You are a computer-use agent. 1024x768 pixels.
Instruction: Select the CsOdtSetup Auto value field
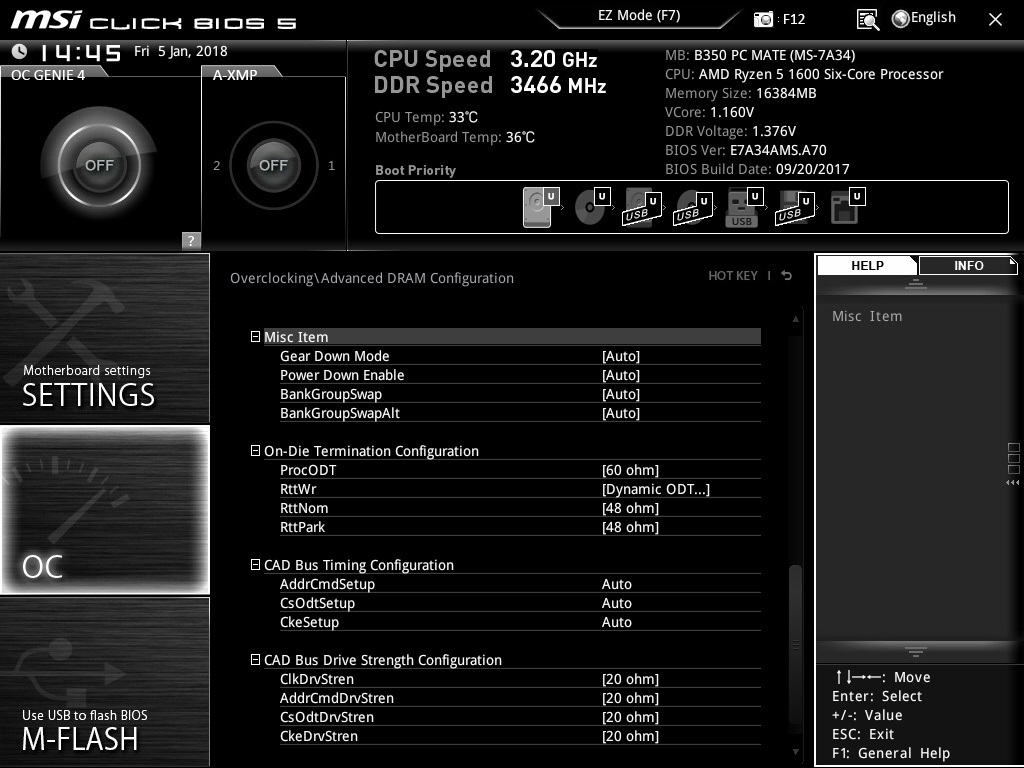616,603
